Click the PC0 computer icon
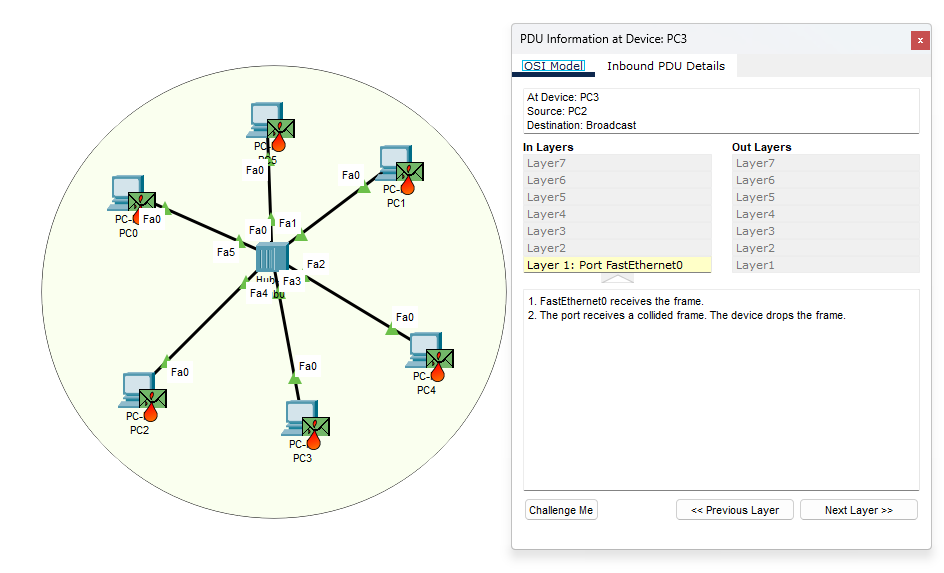This screenshot has width=944, height=573. click(124, 192)
